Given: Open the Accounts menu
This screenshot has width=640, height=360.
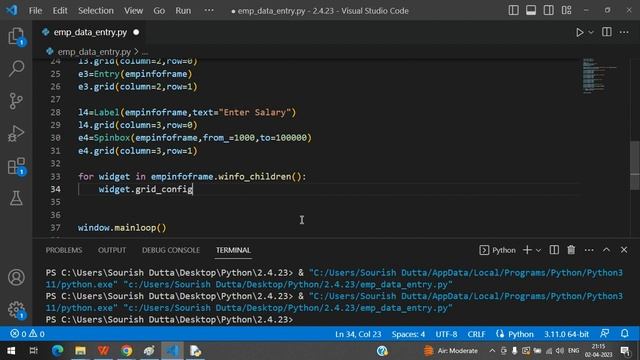Looking at the screenshot, I should [x=16, y=278].
